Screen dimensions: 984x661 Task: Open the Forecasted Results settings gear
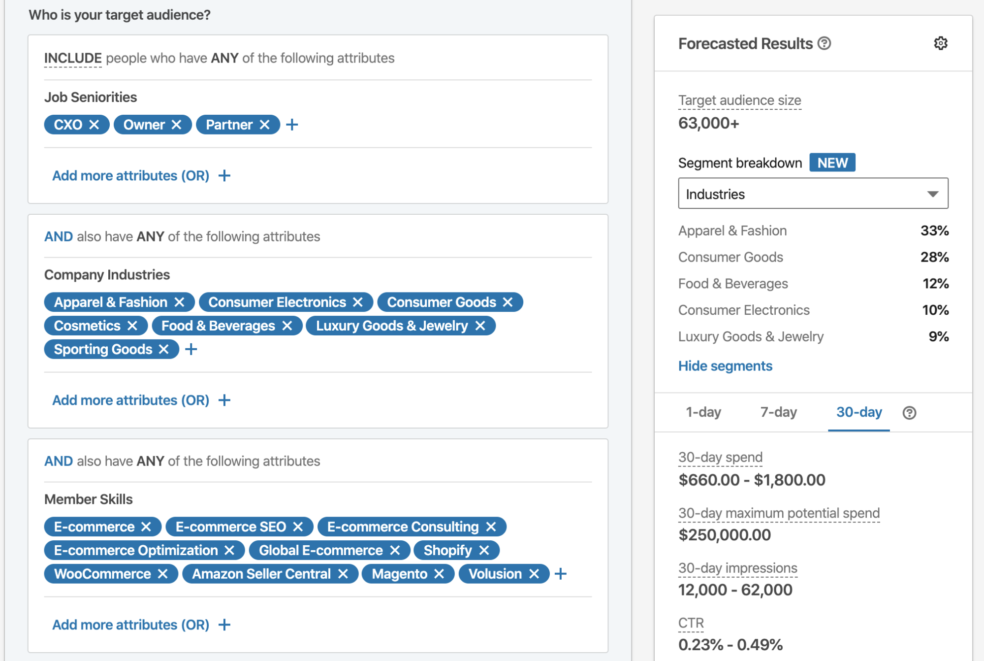940,43
